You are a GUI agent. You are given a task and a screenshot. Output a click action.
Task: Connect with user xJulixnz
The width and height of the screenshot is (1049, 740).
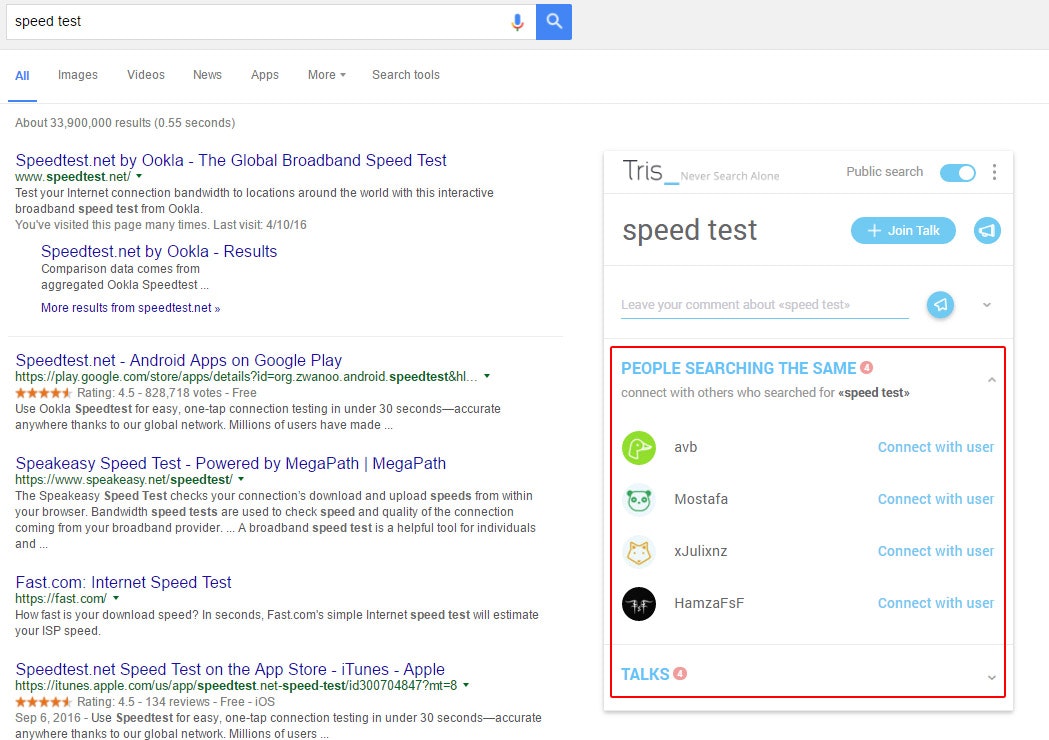coord(935,551)
